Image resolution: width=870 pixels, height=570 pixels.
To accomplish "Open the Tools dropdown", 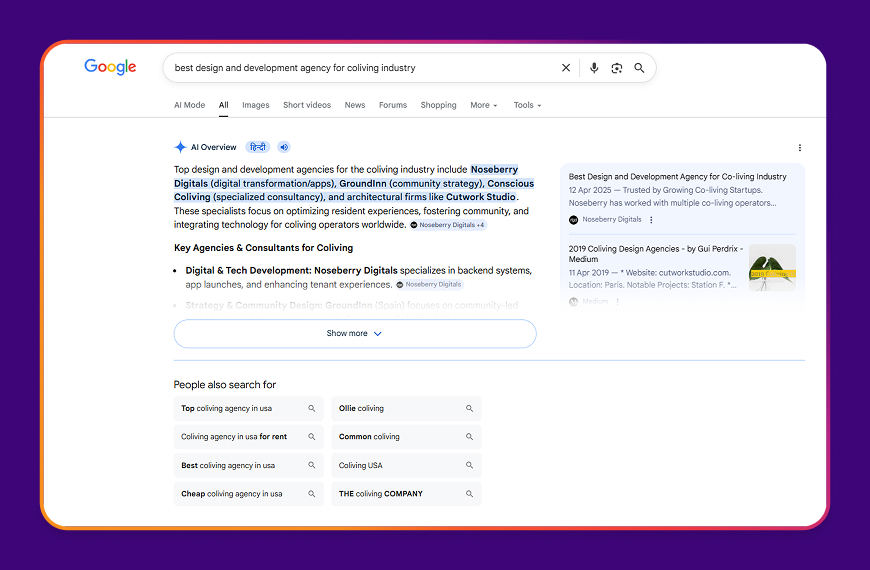I will [527, 105].
